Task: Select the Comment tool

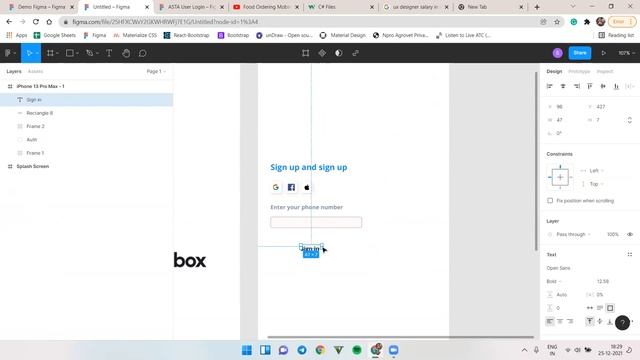Action: pyautogui.click(x=142, y=53)
